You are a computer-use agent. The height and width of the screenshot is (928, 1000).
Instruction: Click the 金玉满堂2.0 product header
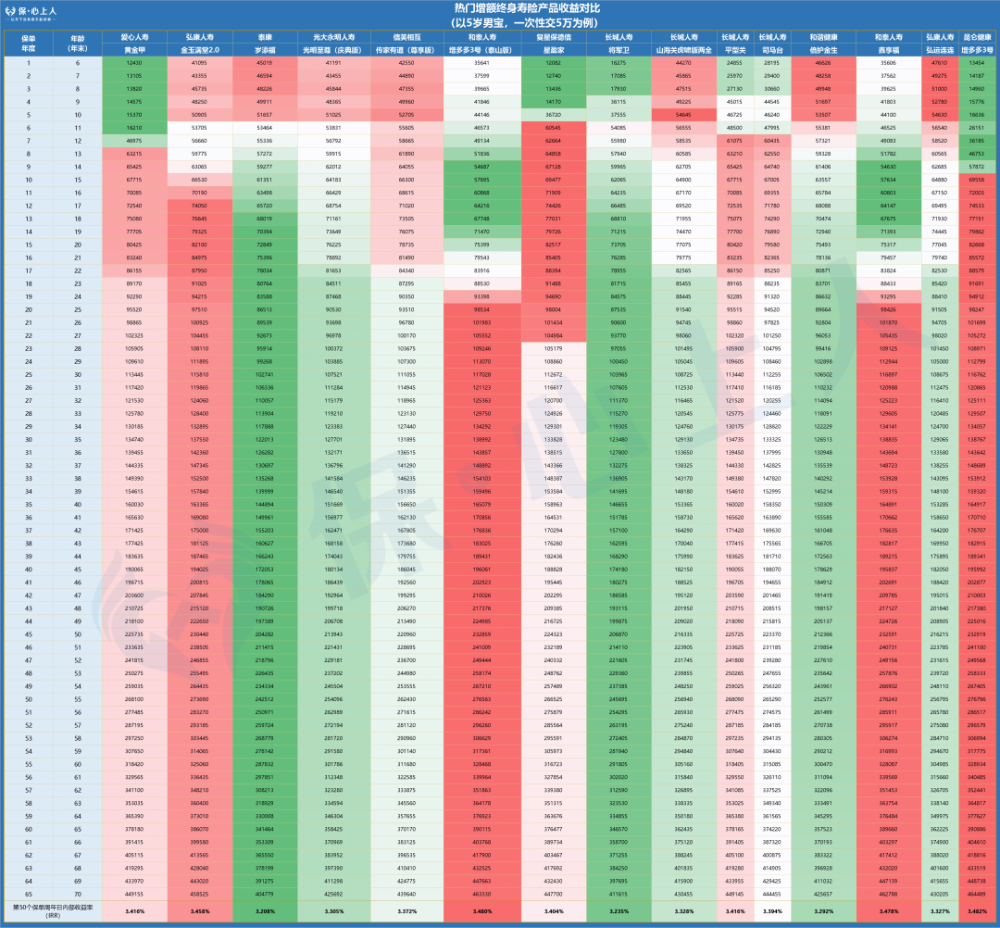200,50
